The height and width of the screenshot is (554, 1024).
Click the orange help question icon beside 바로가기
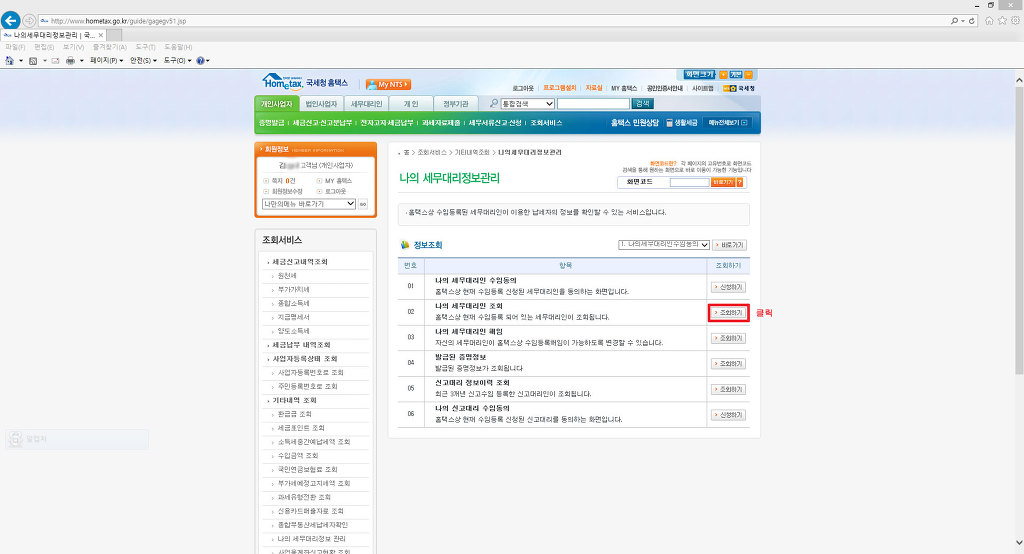tap(740, 182)
